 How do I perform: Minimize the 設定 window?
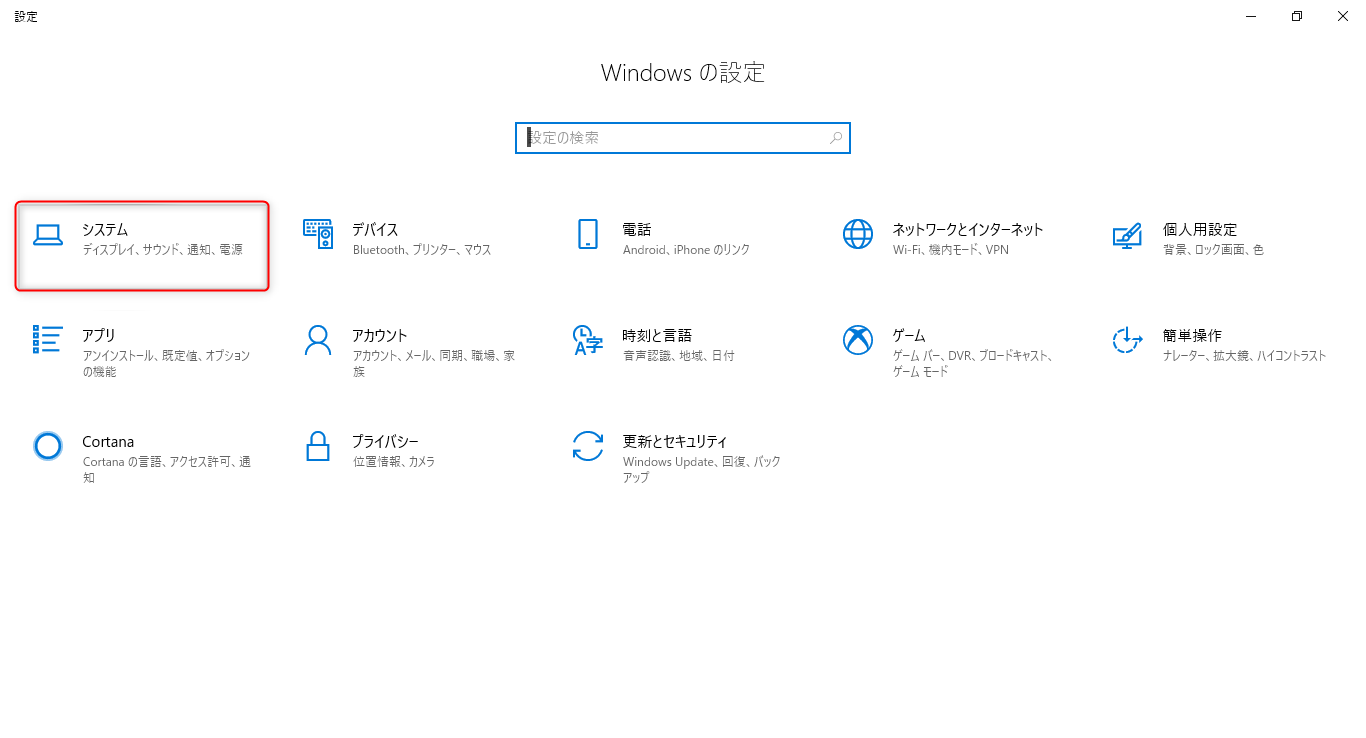[1251, 16]
